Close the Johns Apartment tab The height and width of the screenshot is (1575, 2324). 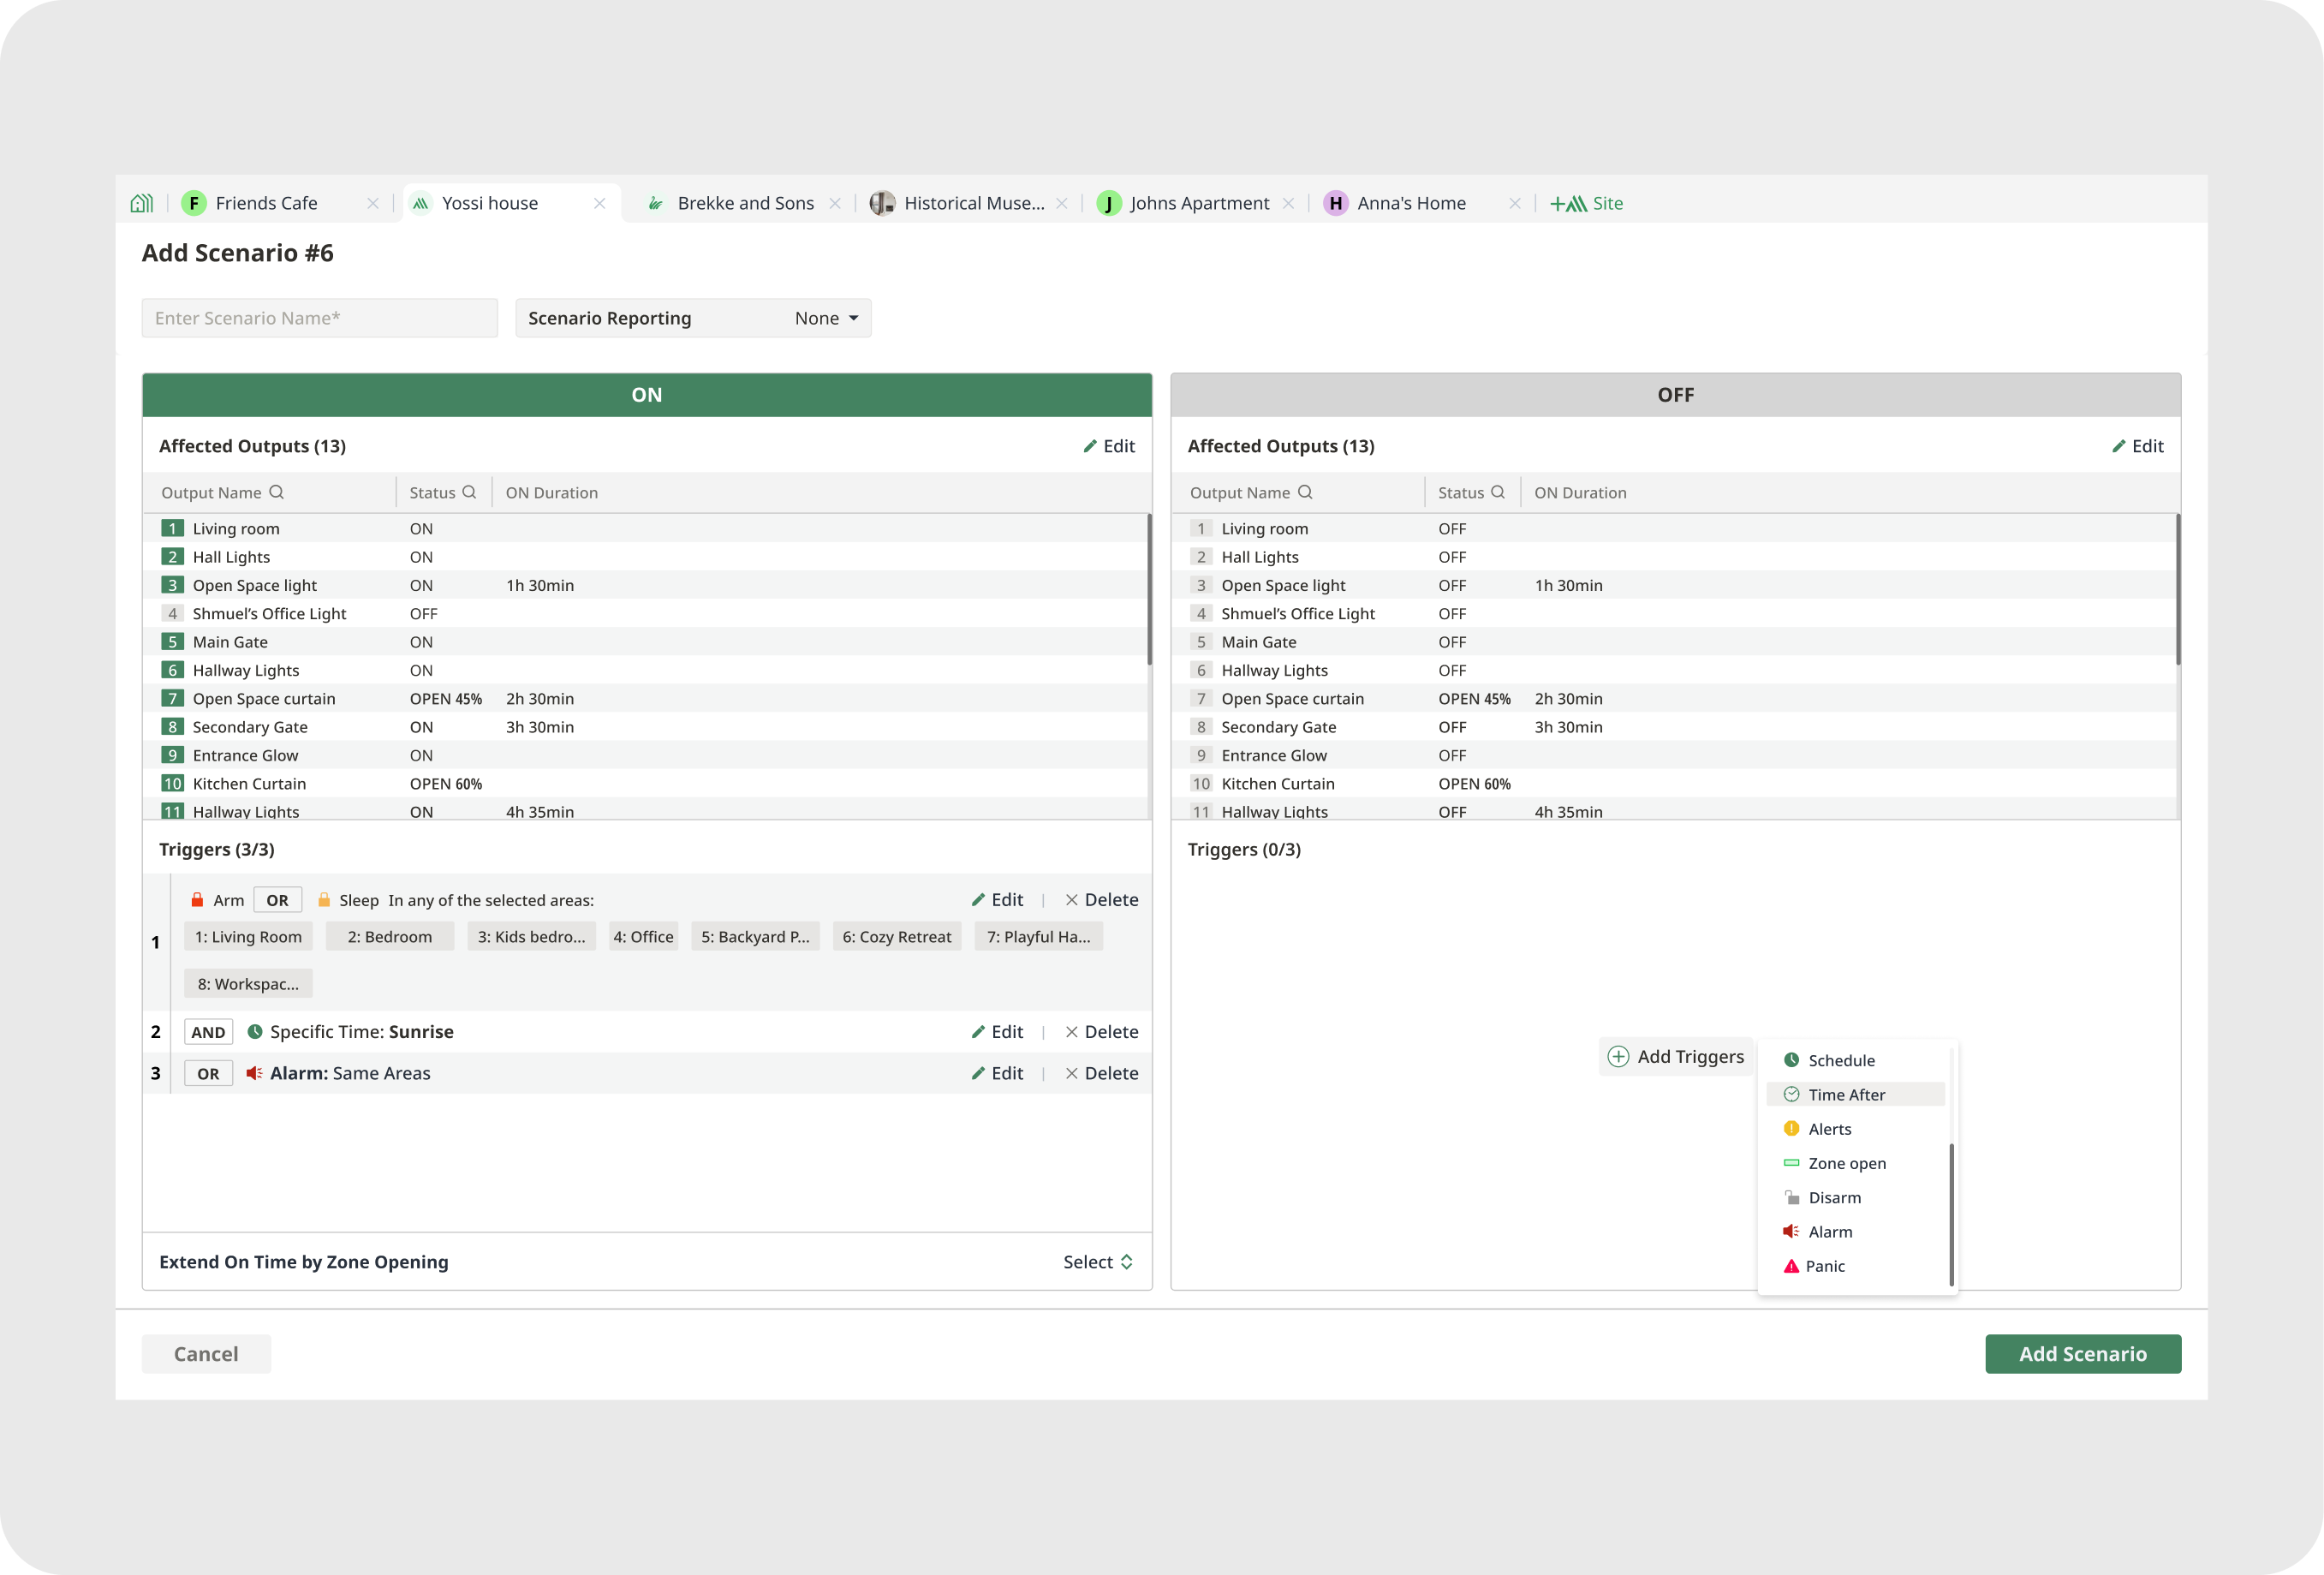pos(1289,203)
